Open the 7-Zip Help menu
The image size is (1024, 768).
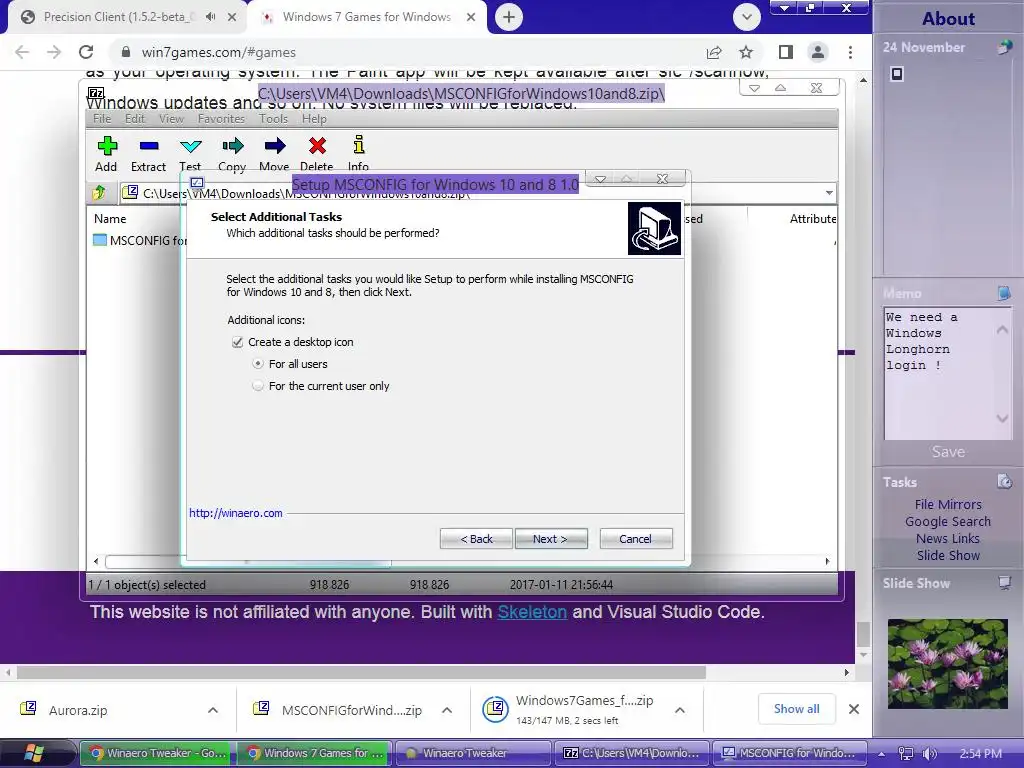coord(314,119)
